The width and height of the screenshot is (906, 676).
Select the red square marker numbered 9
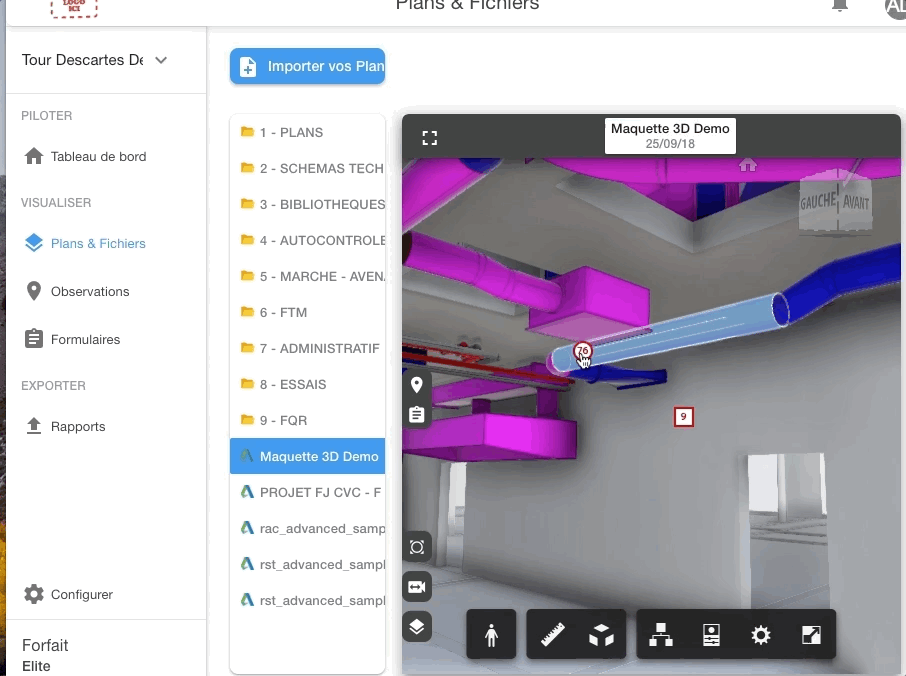tap(684, 417)
